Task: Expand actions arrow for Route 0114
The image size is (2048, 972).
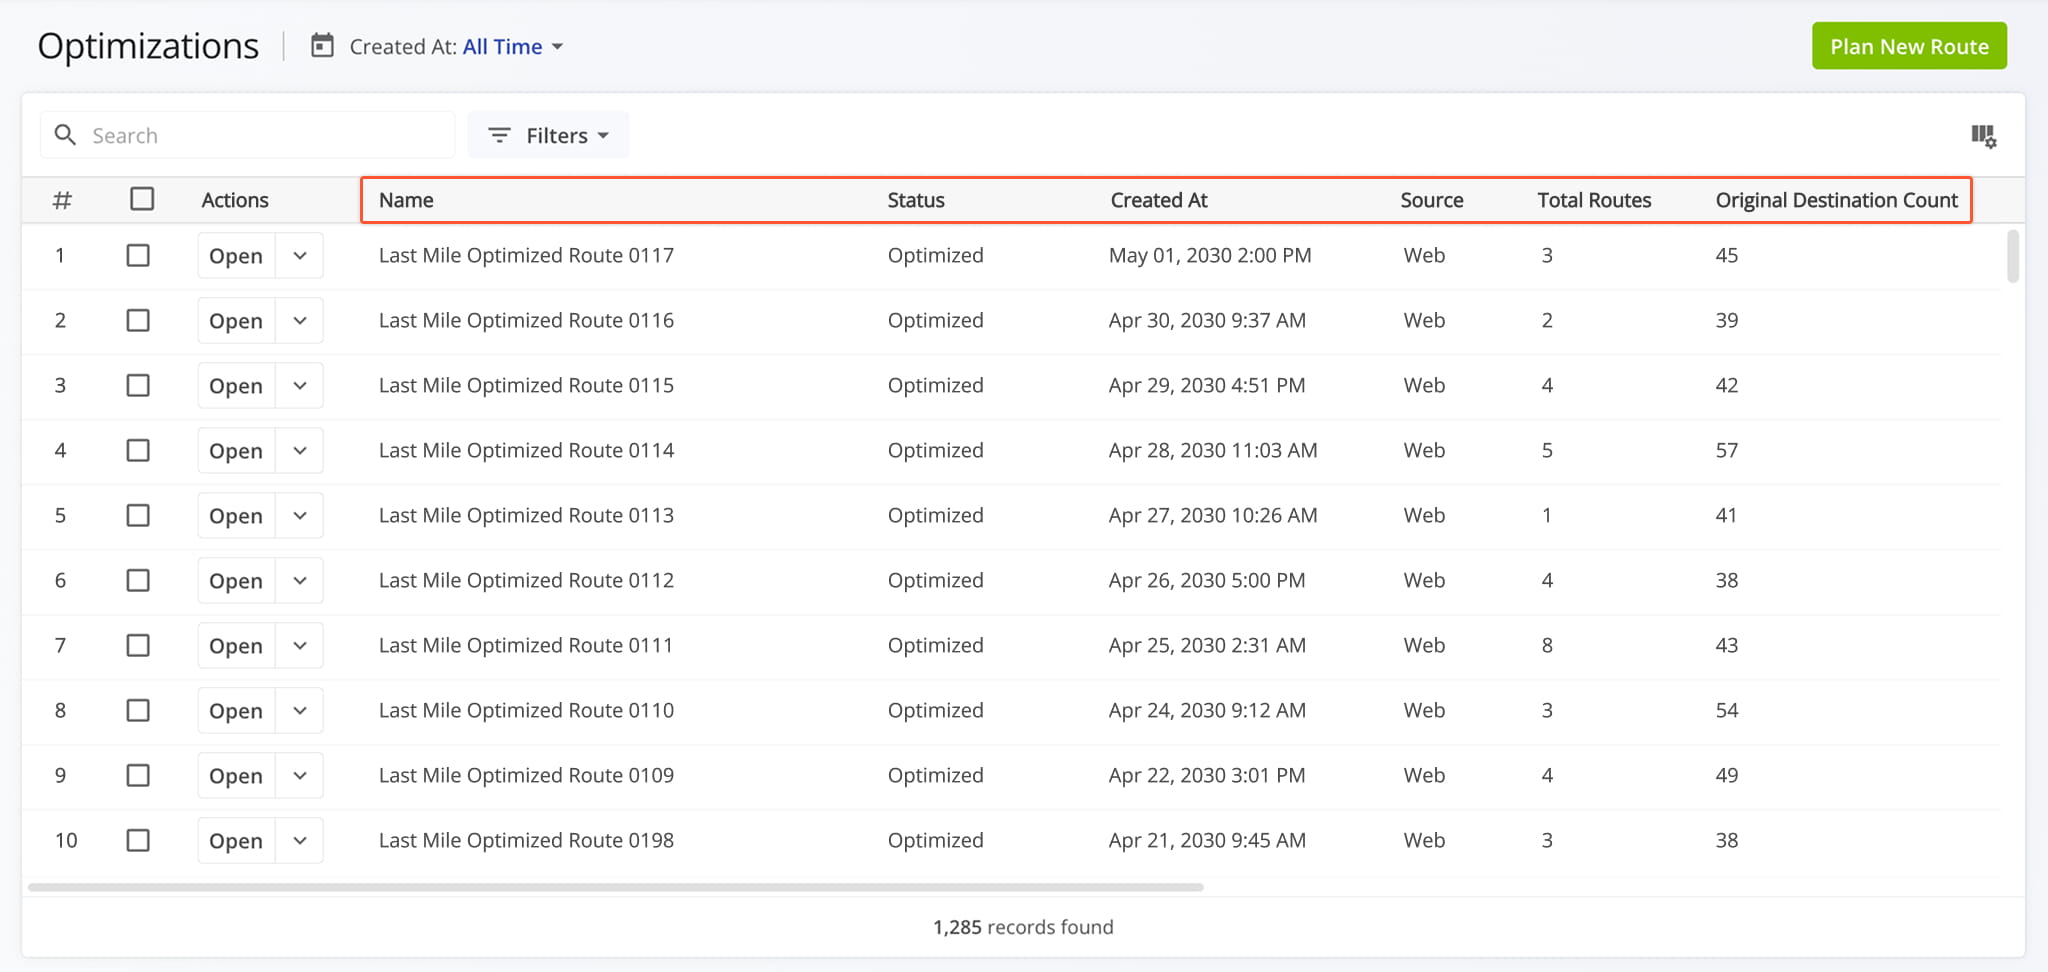Action: [x=300, y=451]
